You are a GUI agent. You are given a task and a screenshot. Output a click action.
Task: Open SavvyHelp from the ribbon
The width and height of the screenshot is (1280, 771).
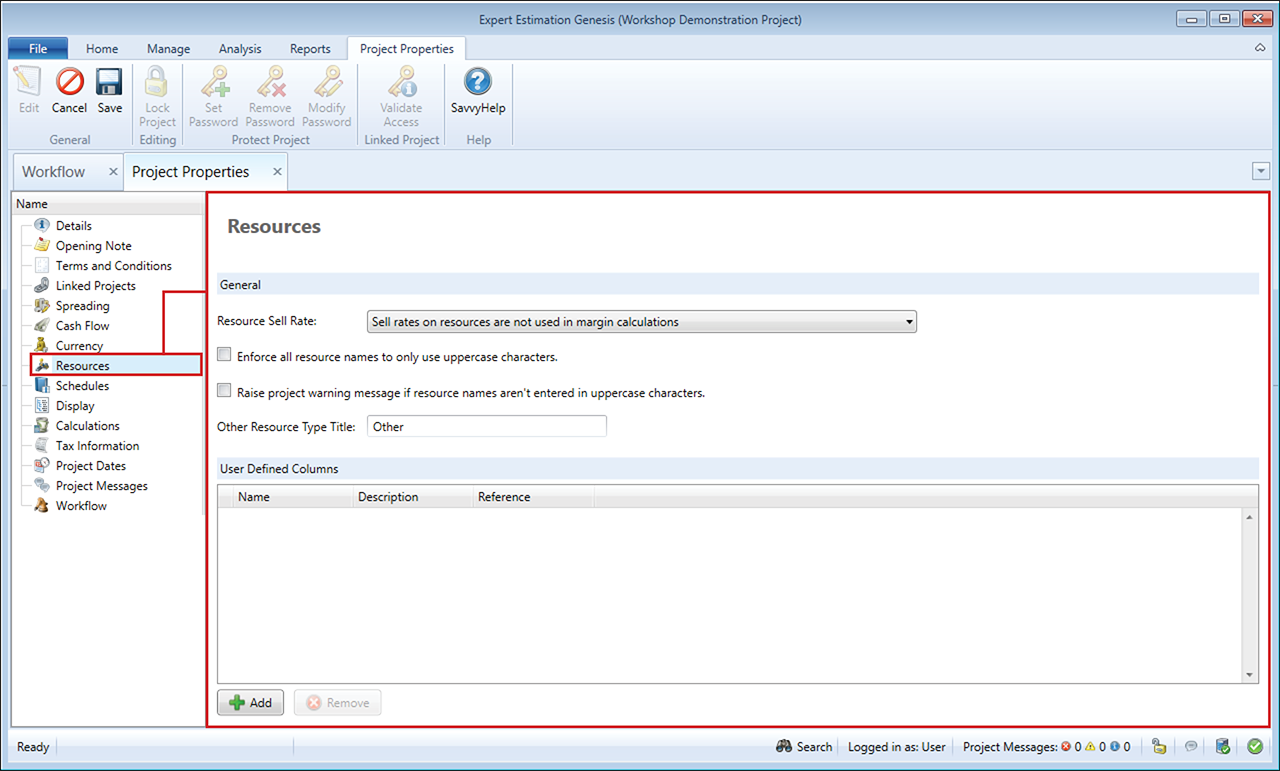(x=478, y=90)
